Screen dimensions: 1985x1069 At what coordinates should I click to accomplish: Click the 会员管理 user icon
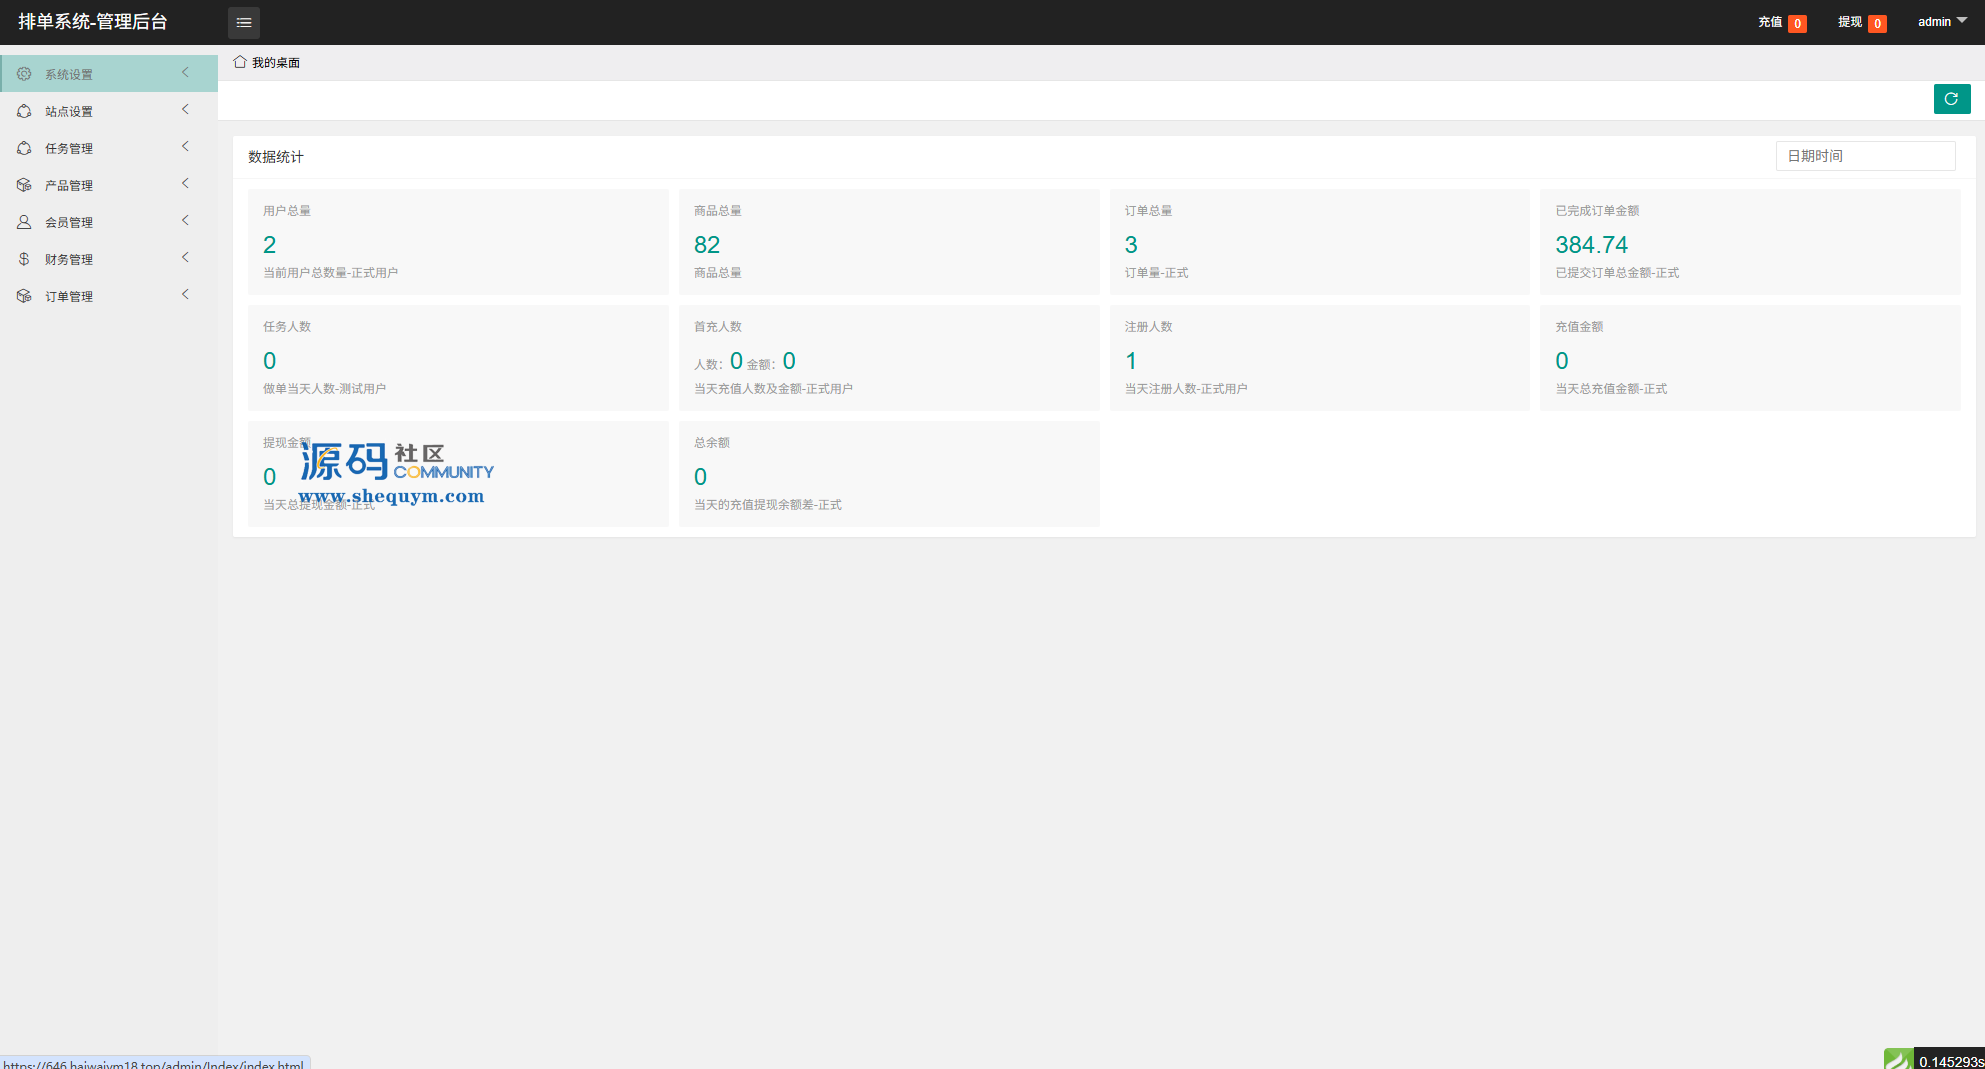coord(24,222)
